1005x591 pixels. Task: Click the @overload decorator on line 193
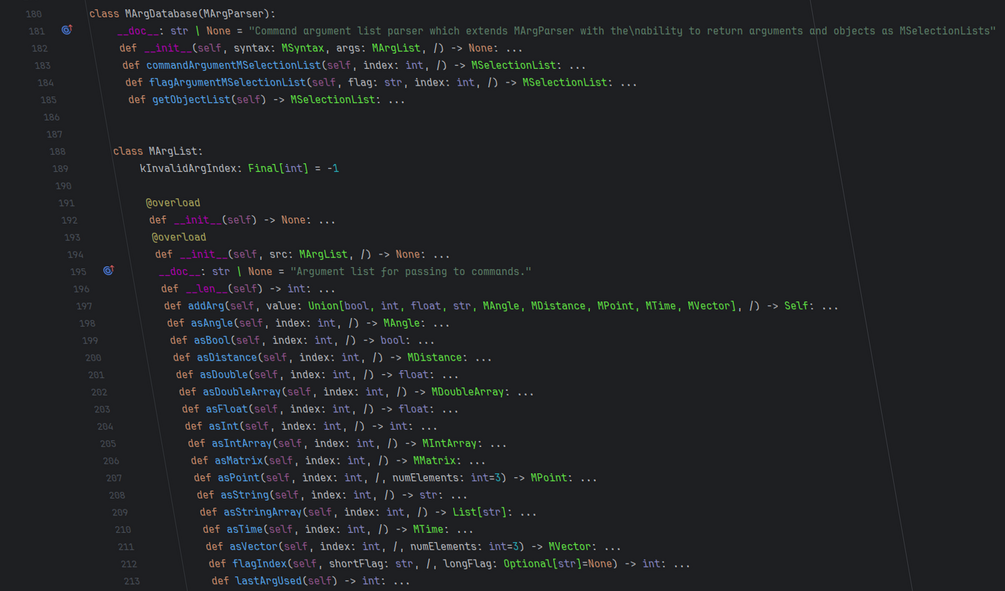[179, 237]
